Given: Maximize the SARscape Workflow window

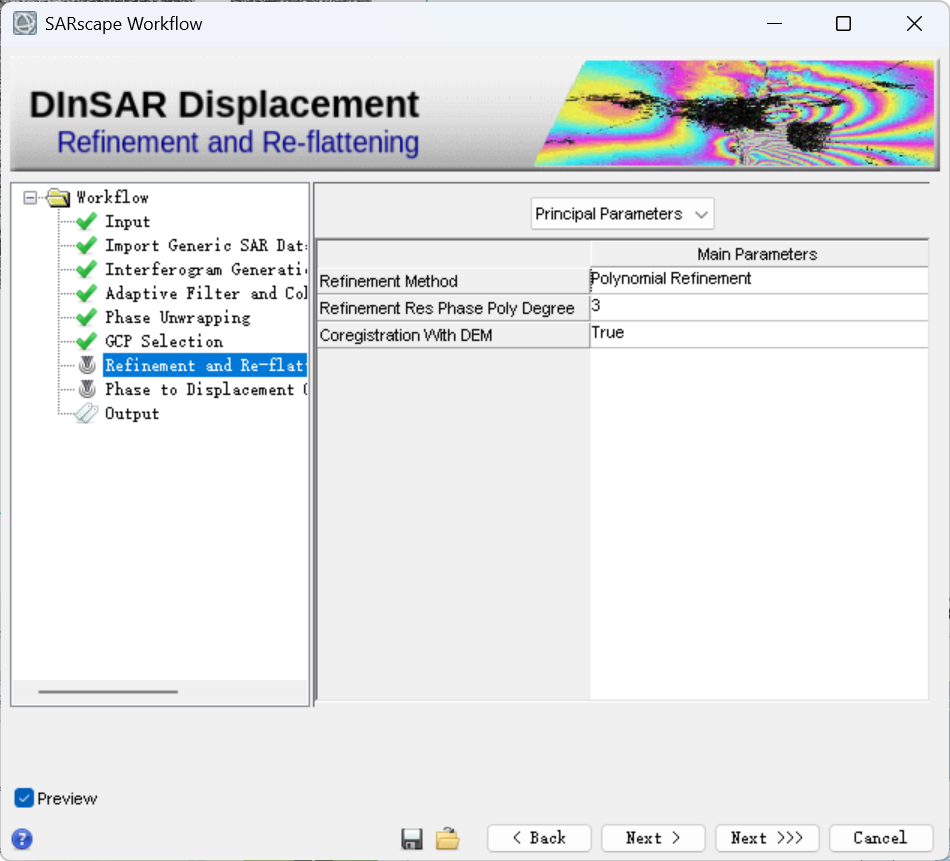Looking at the screenshot, I should pyautogui.click(x=843, y=24).
